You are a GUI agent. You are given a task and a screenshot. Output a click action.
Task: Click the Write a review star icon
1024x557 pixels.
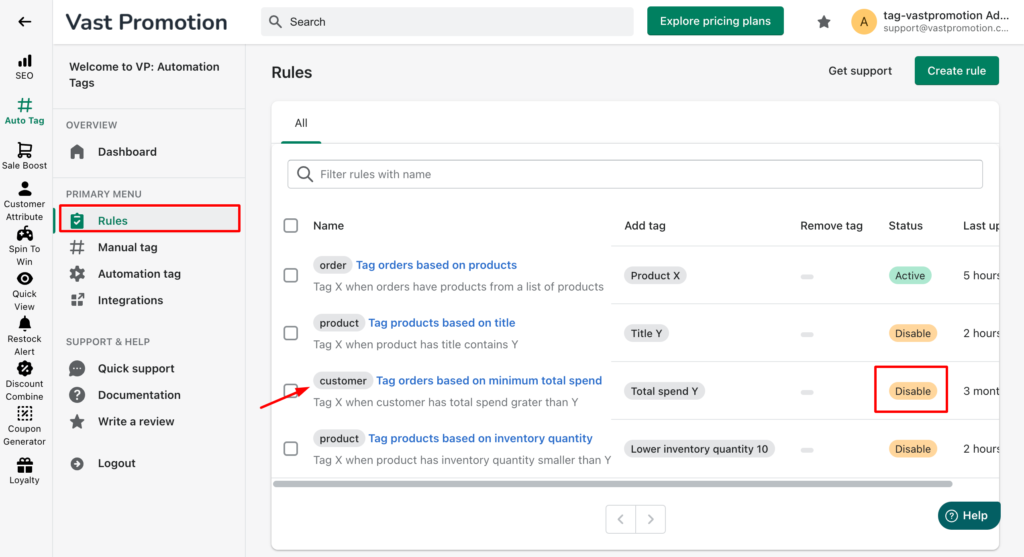(x=77, y=421)
